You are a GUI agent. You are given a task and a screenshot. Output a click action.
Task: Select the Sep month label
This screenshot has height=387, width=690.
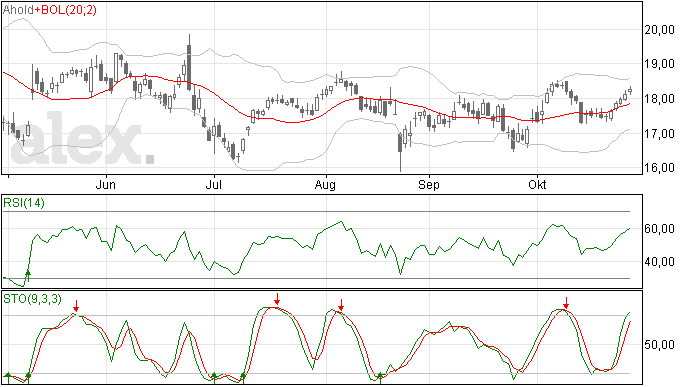(429, 185)
